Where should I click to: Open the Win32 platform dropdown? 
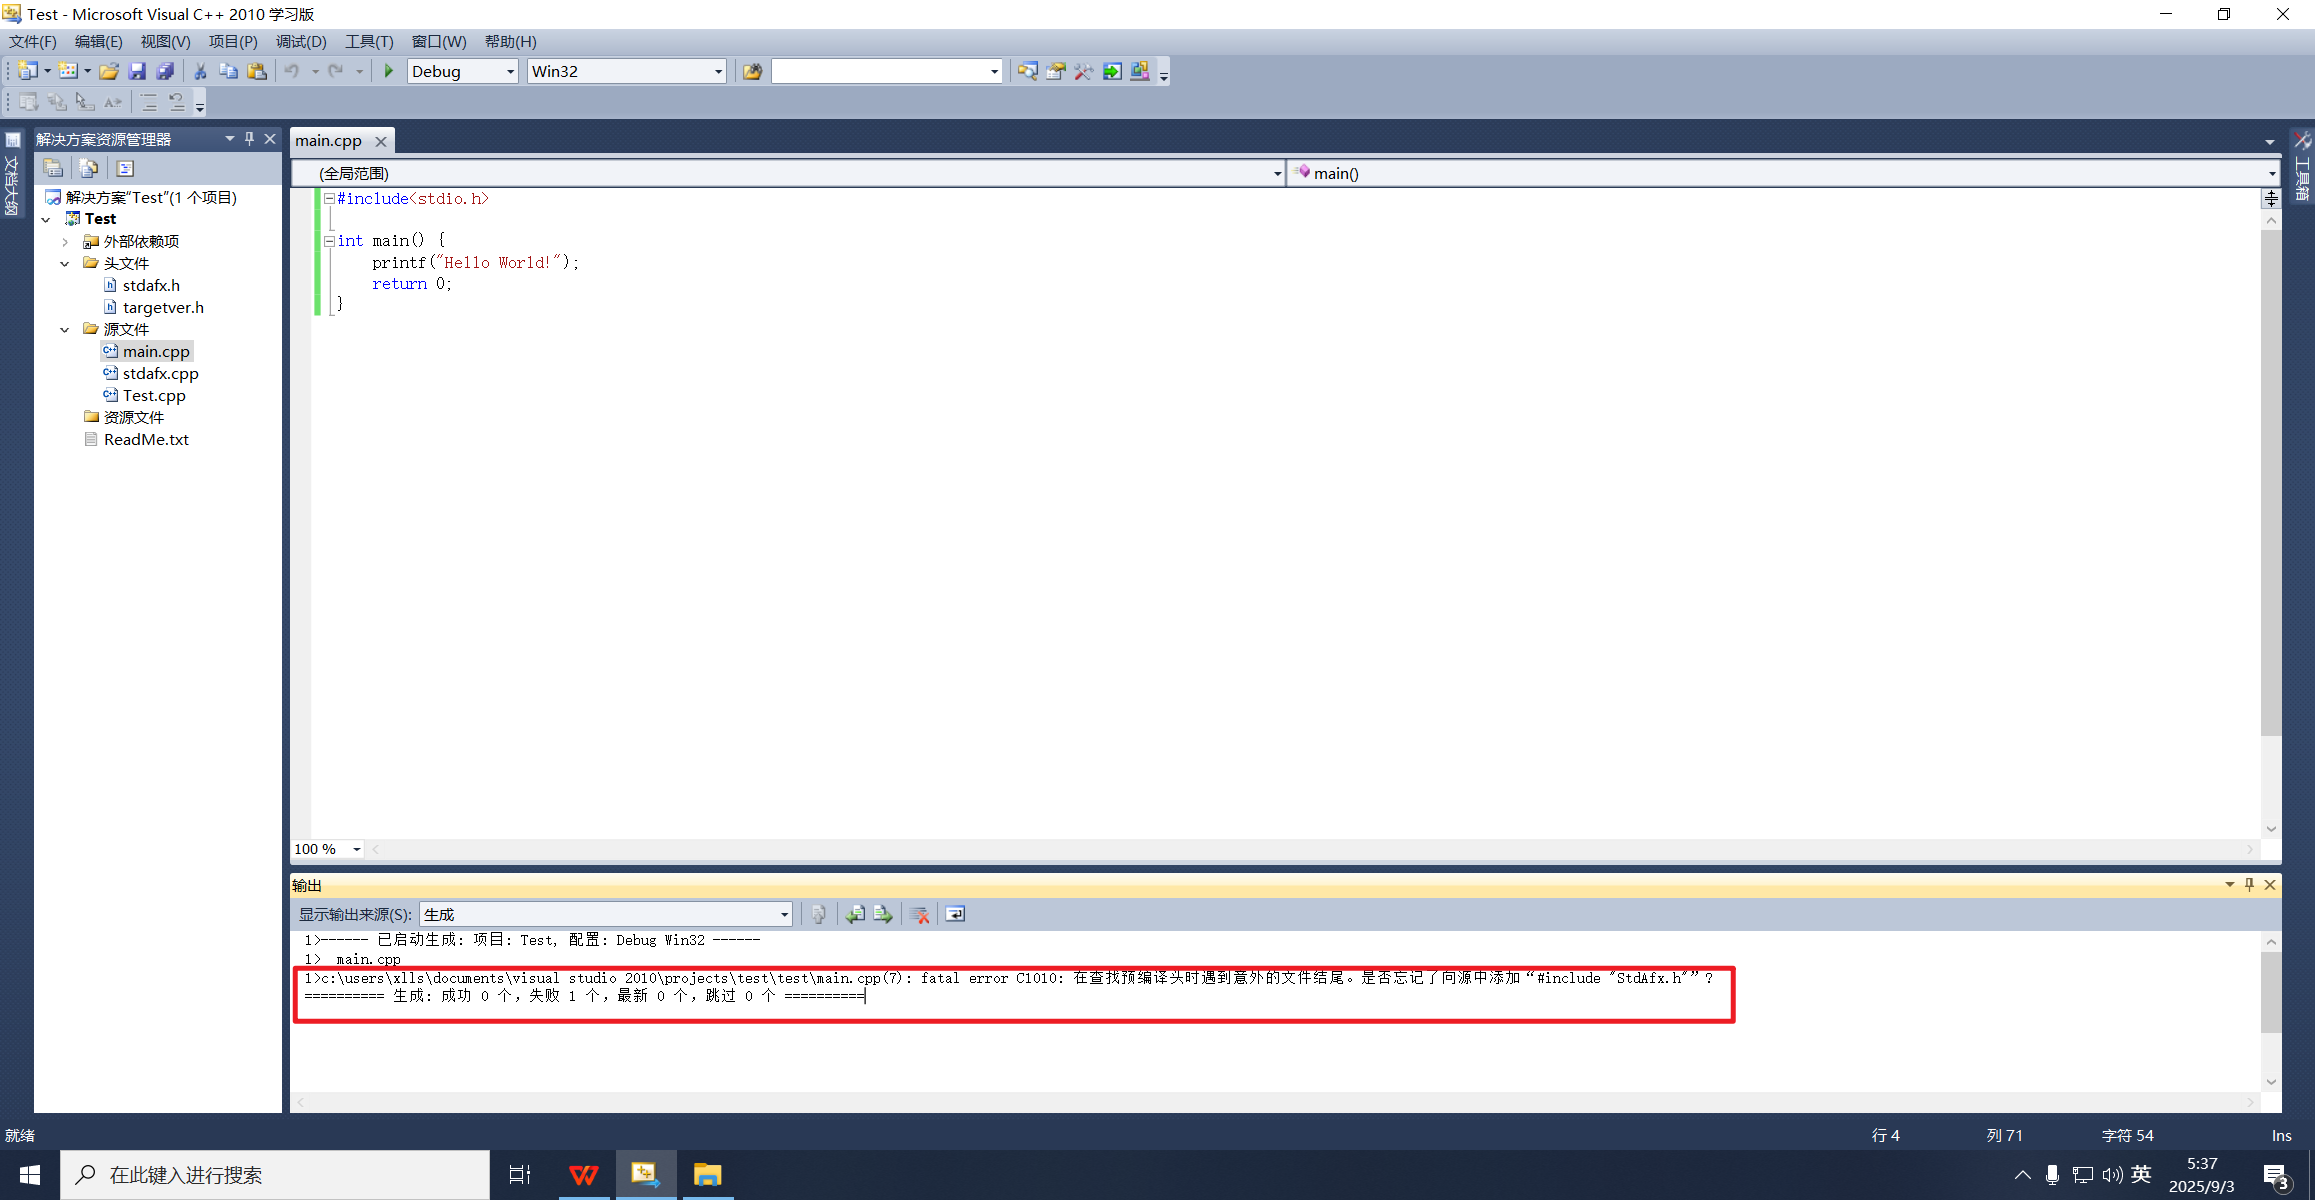coord(718,71)
